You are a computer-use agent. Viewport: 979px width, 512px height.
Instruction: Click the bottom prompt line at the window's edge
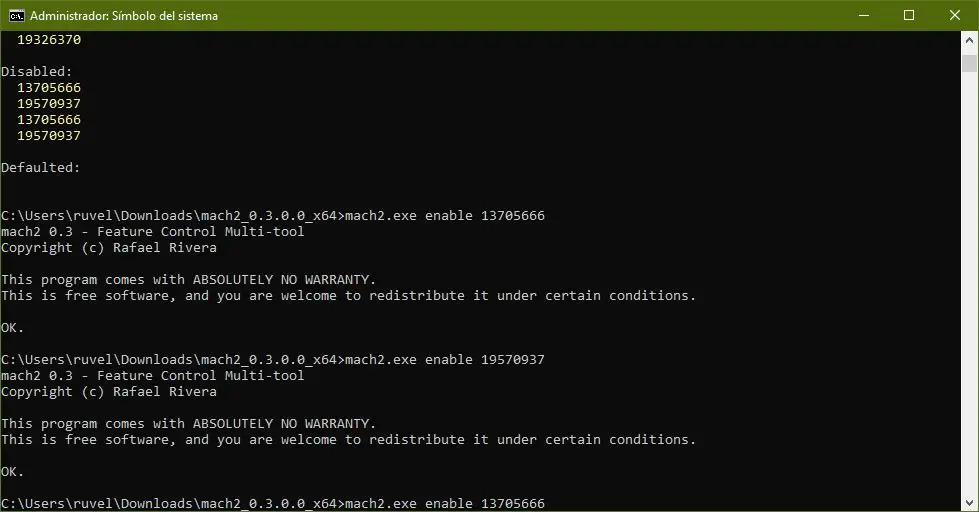point(273,503)
